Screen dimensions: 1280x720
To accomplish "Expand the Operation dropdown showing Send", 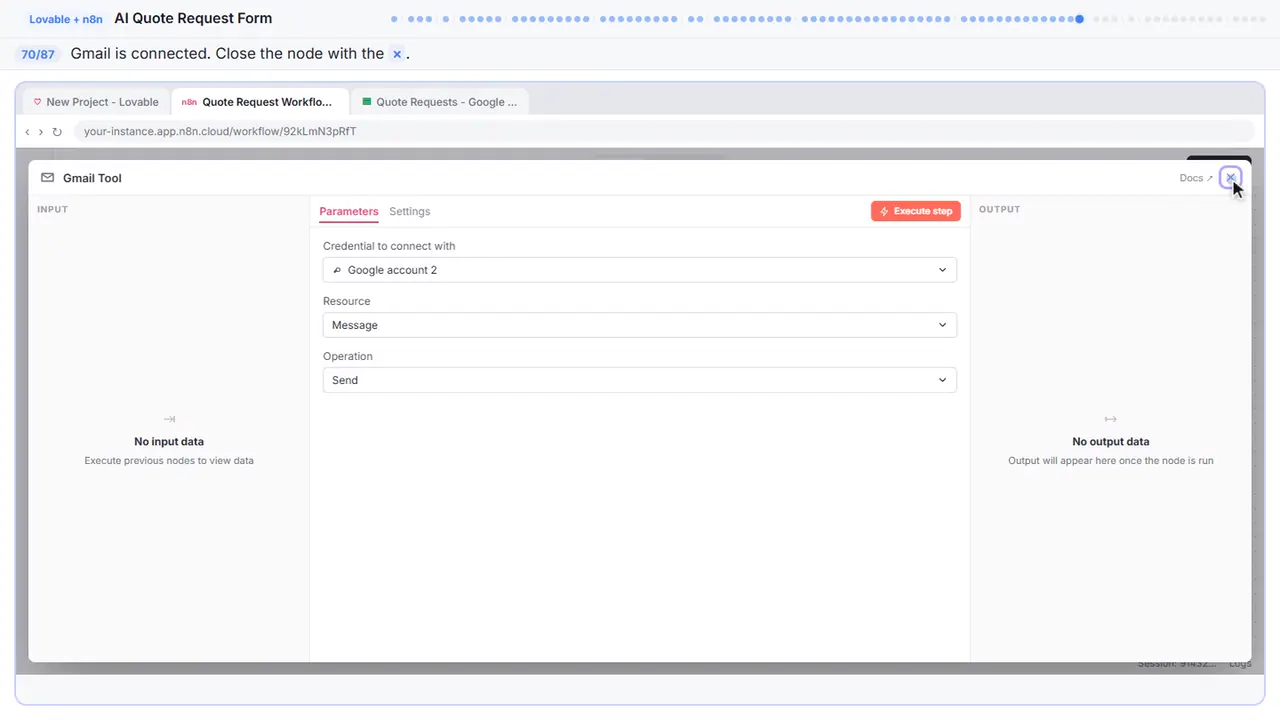I will 640,380.
